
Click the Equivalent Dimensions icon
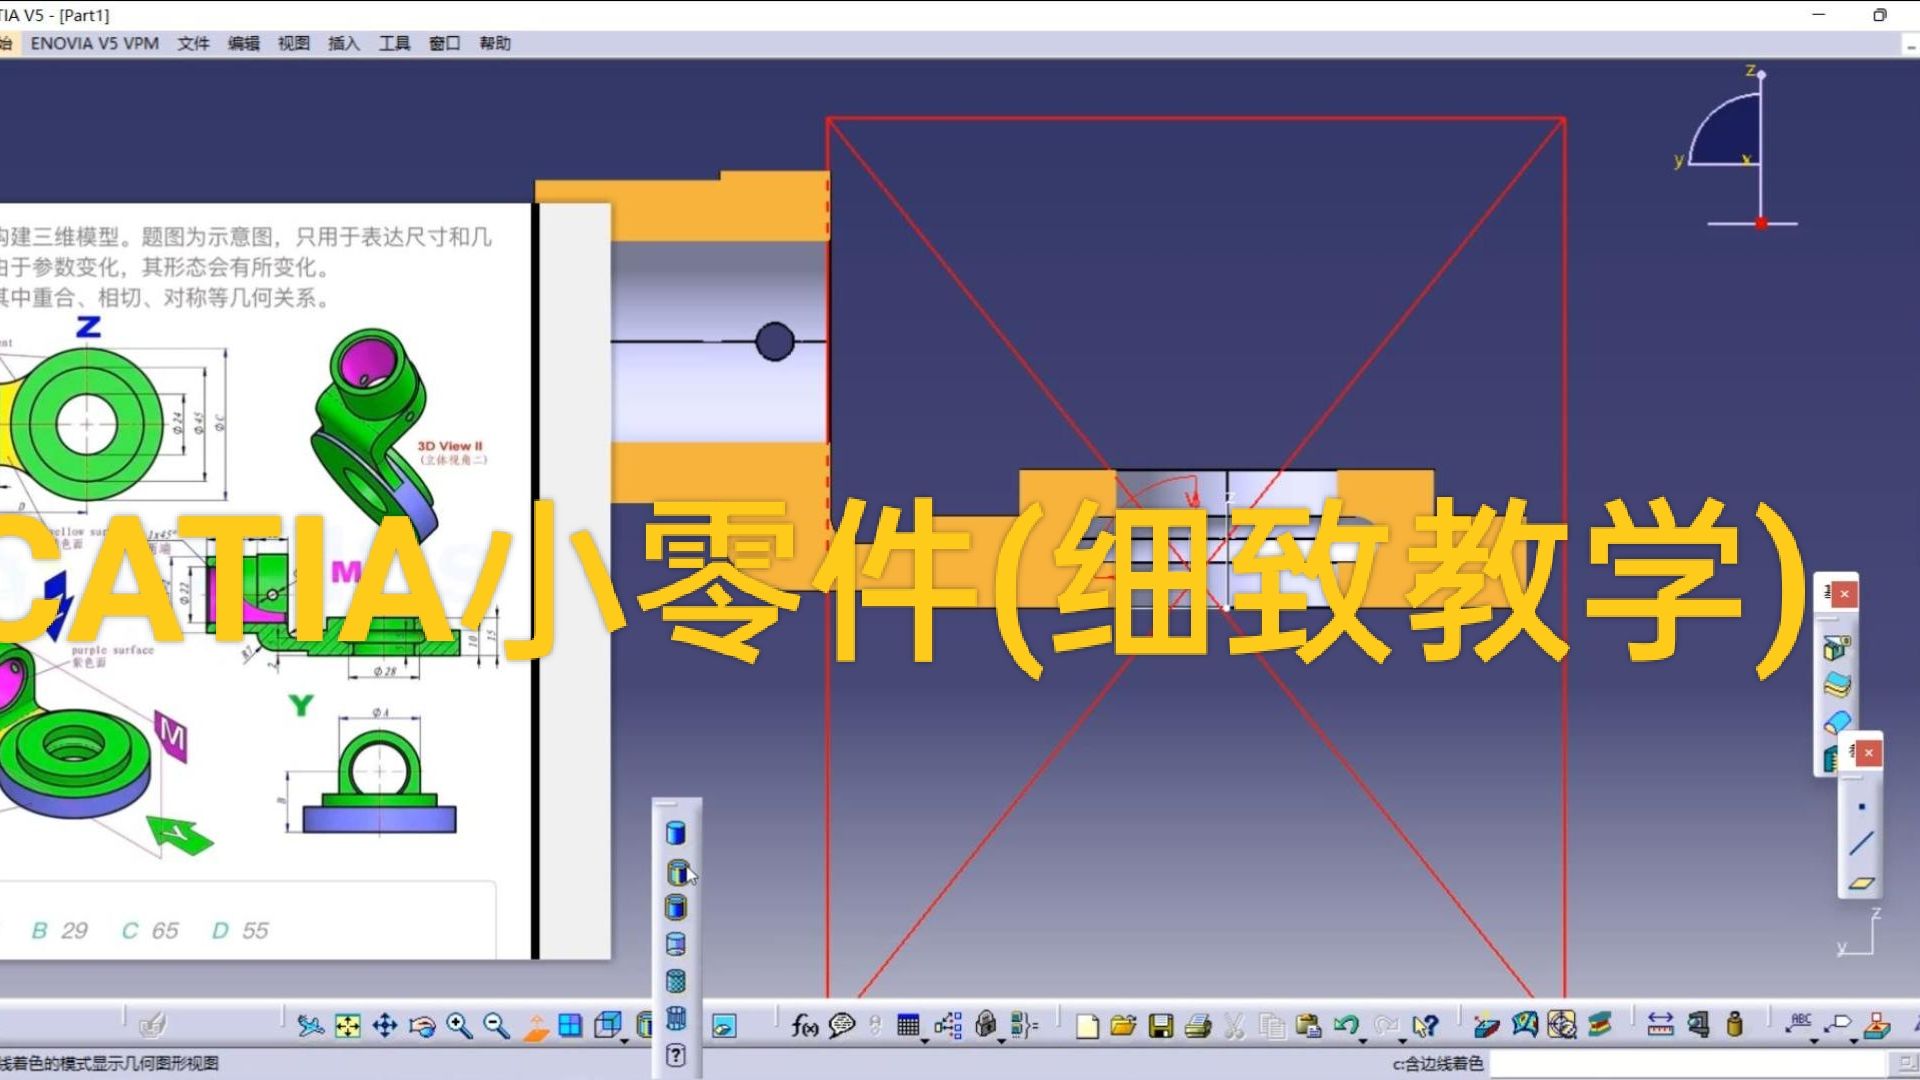(x=1024, y=1025)
